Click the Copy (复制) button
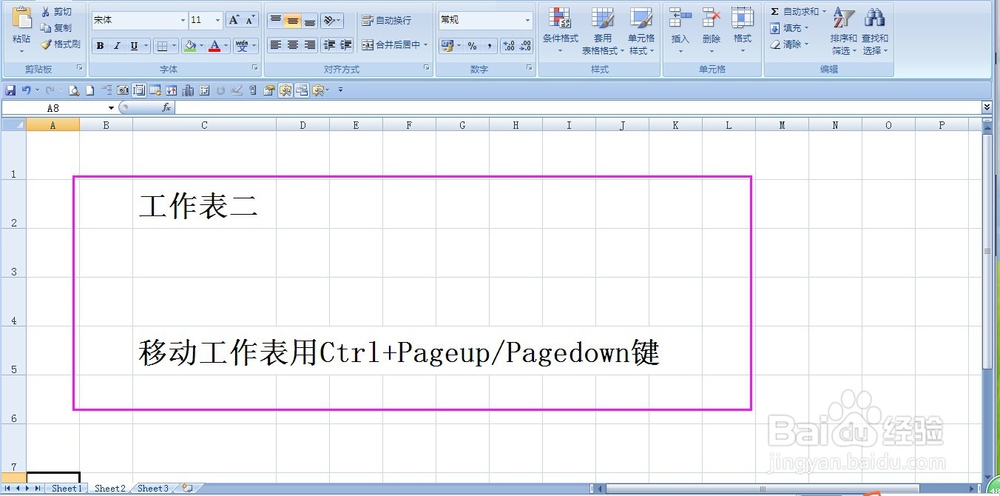 56,27
